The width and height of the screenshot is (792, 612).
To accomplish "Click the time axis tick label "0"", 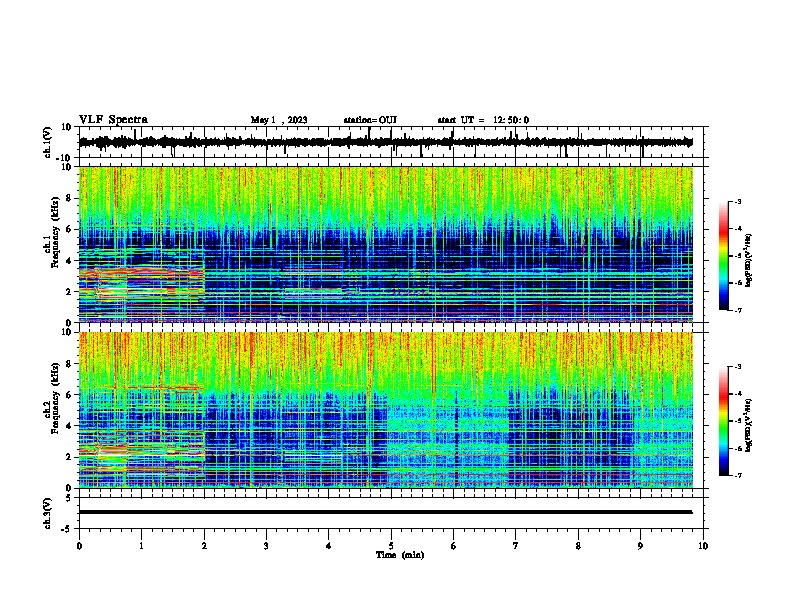I will point(79,546).
